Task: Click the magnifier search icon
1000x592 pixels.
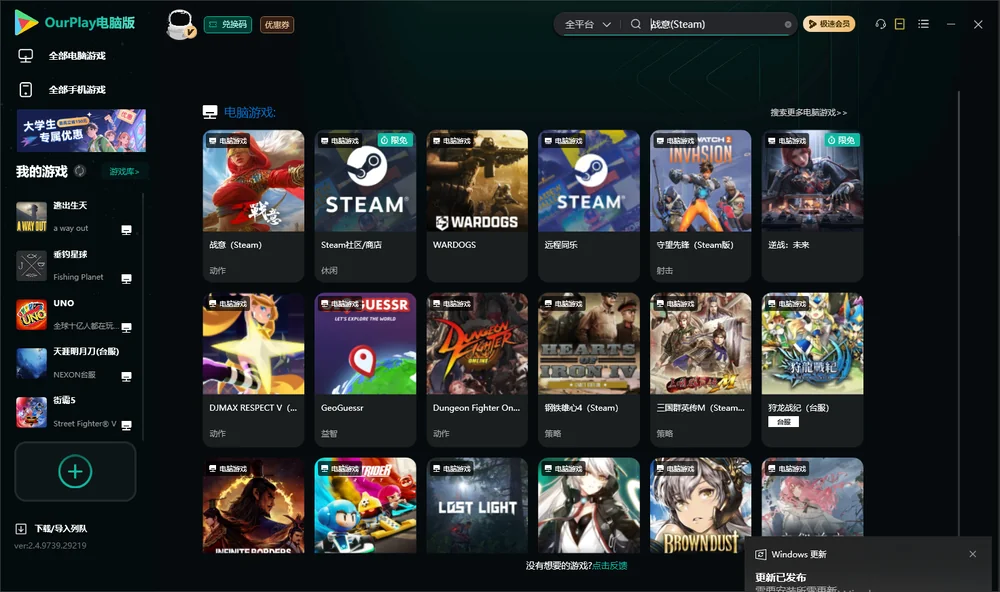Action: point(636,24)
